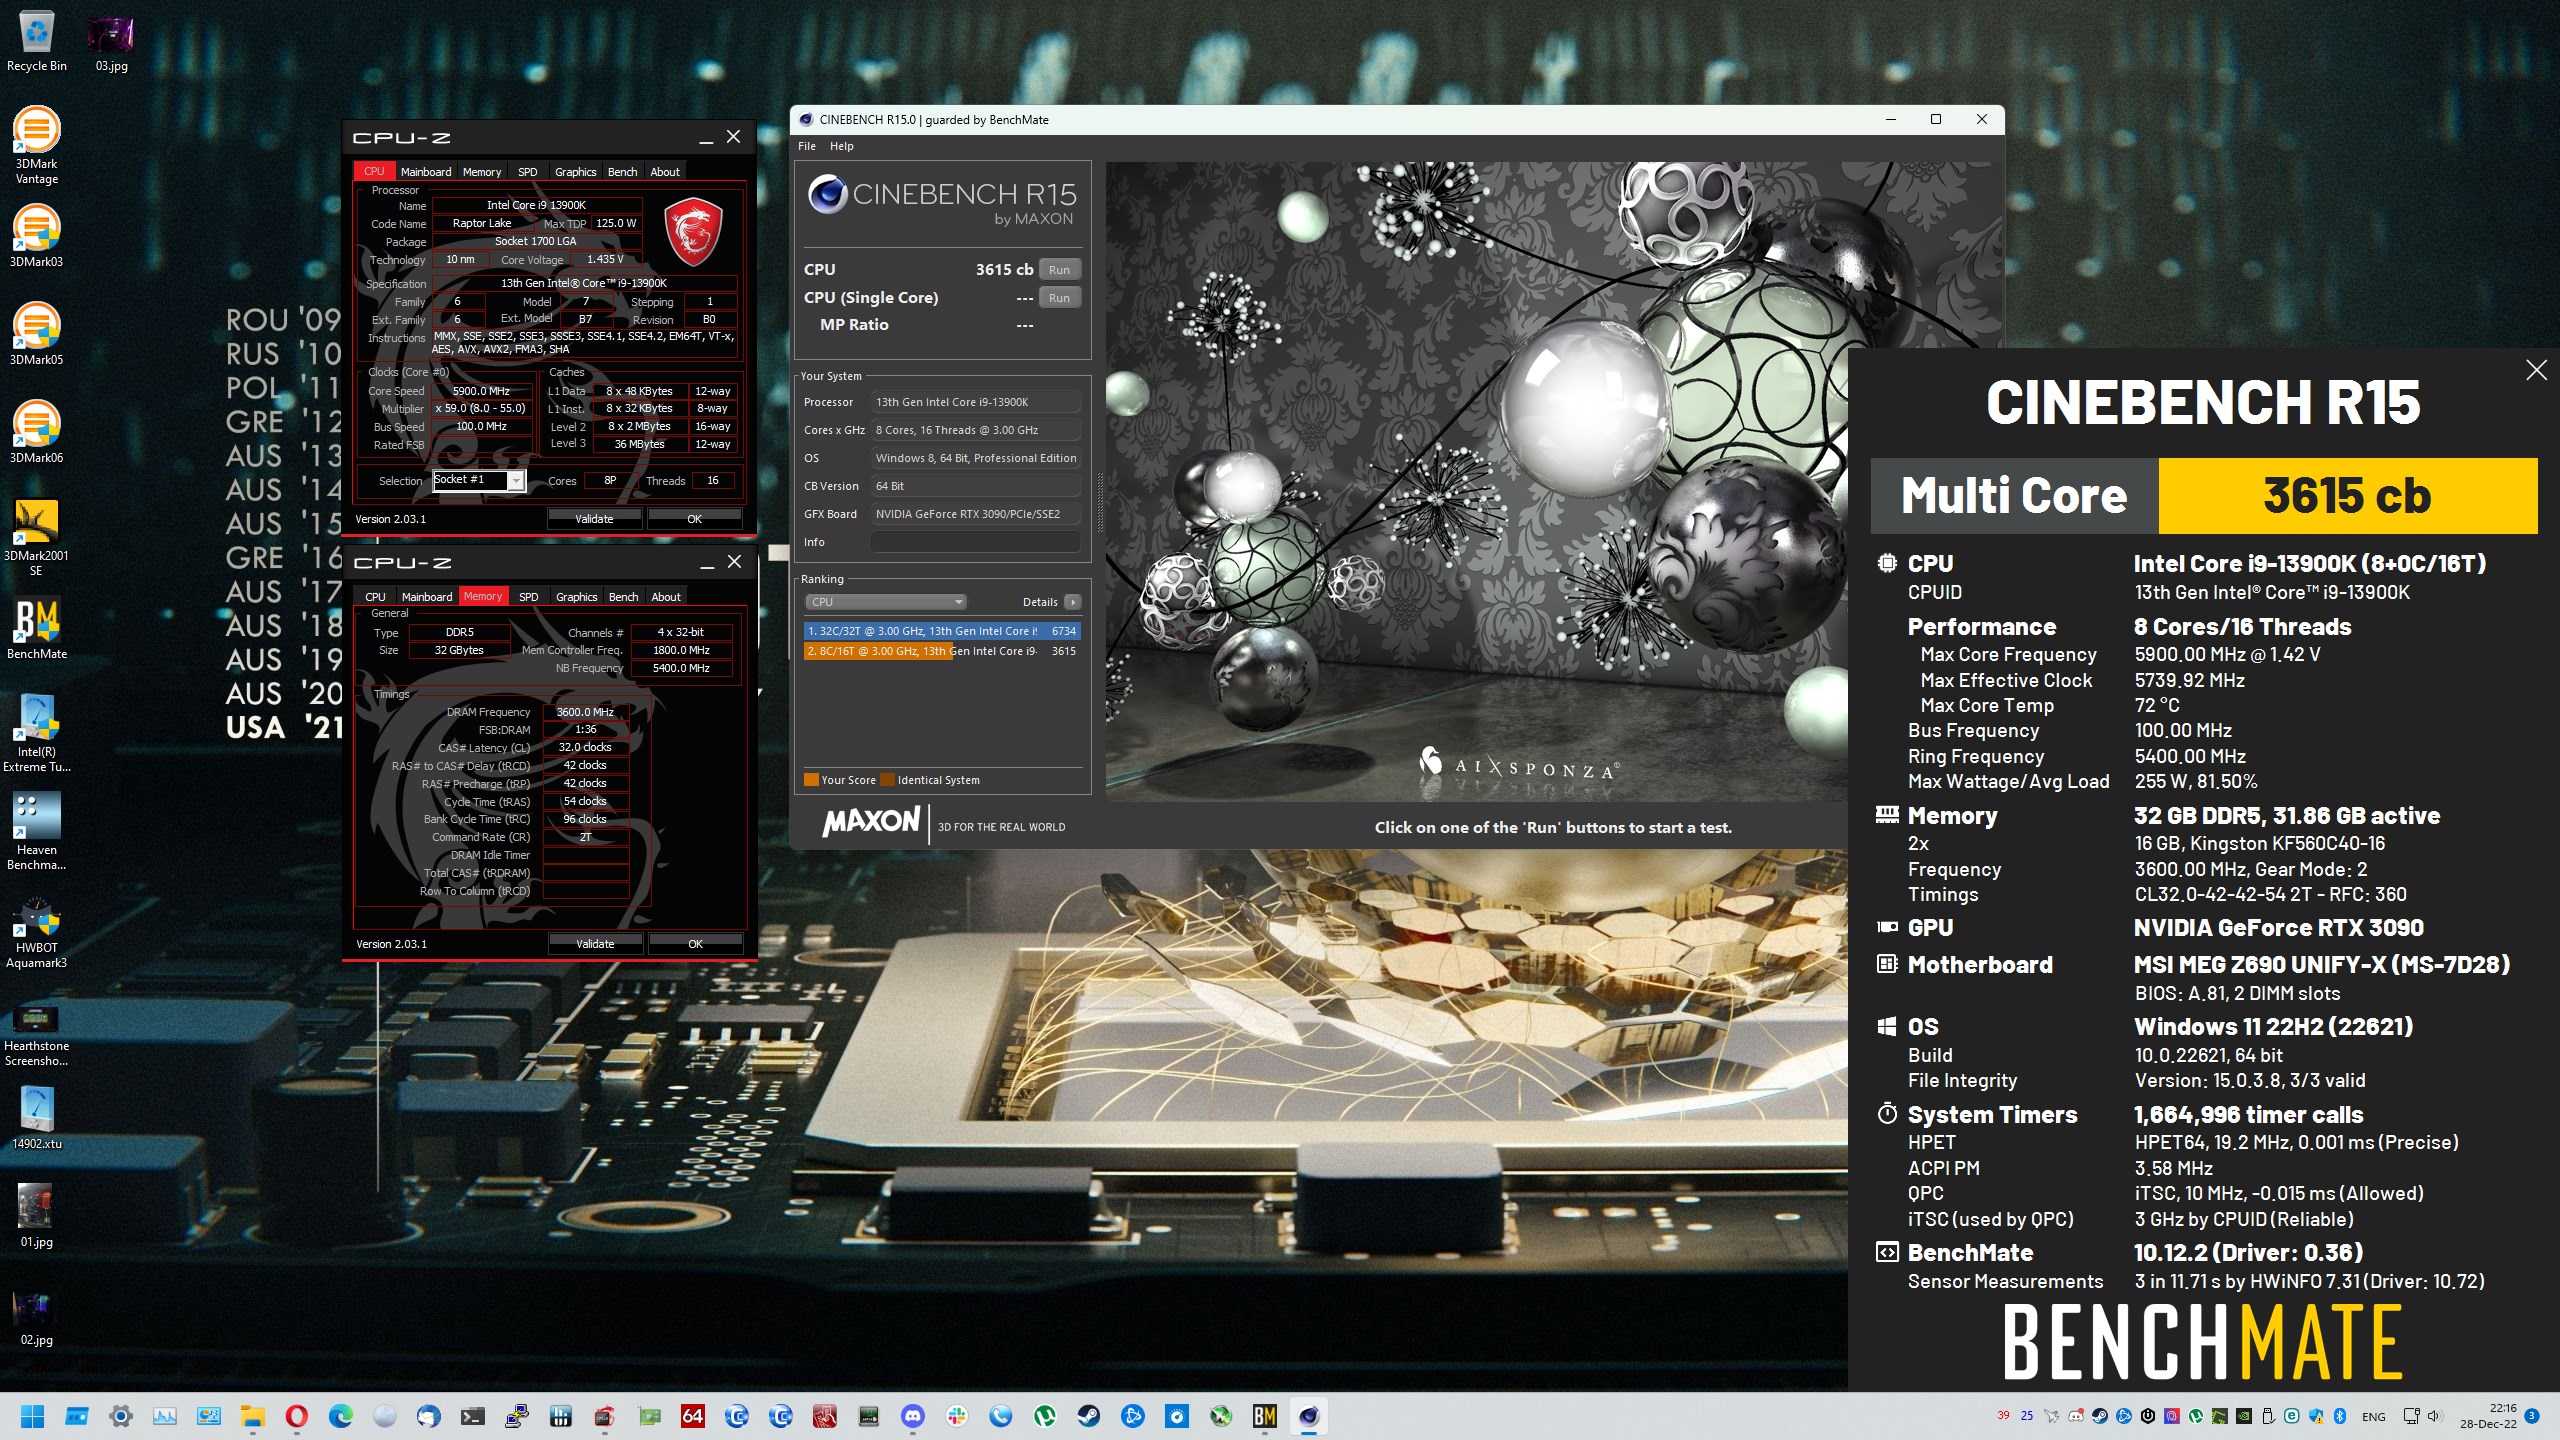This screenshot has width=2560, height=1440.
Task: Select the 3DMark2001 SE desktop icon
Action: tap(37, 538)
